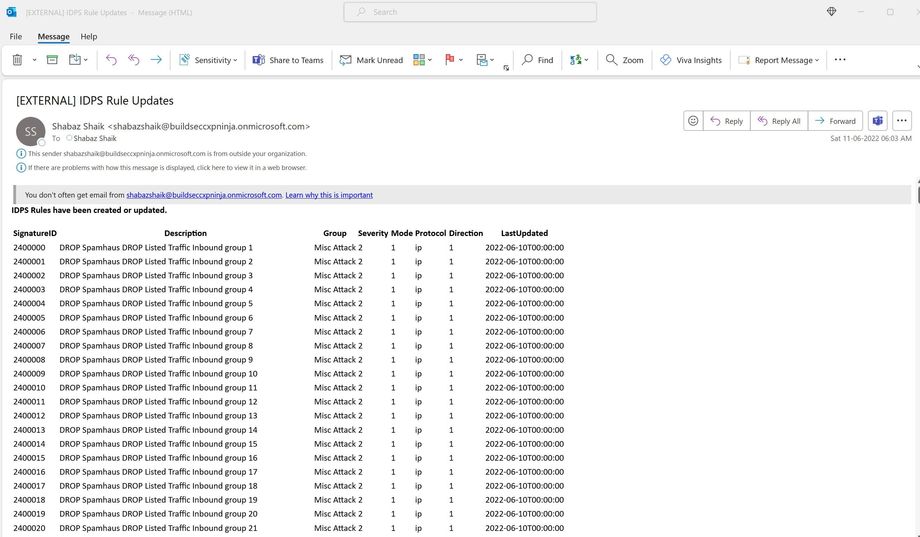
Task: Open the Delete dropdown arrow
Action: coord(34,60)
